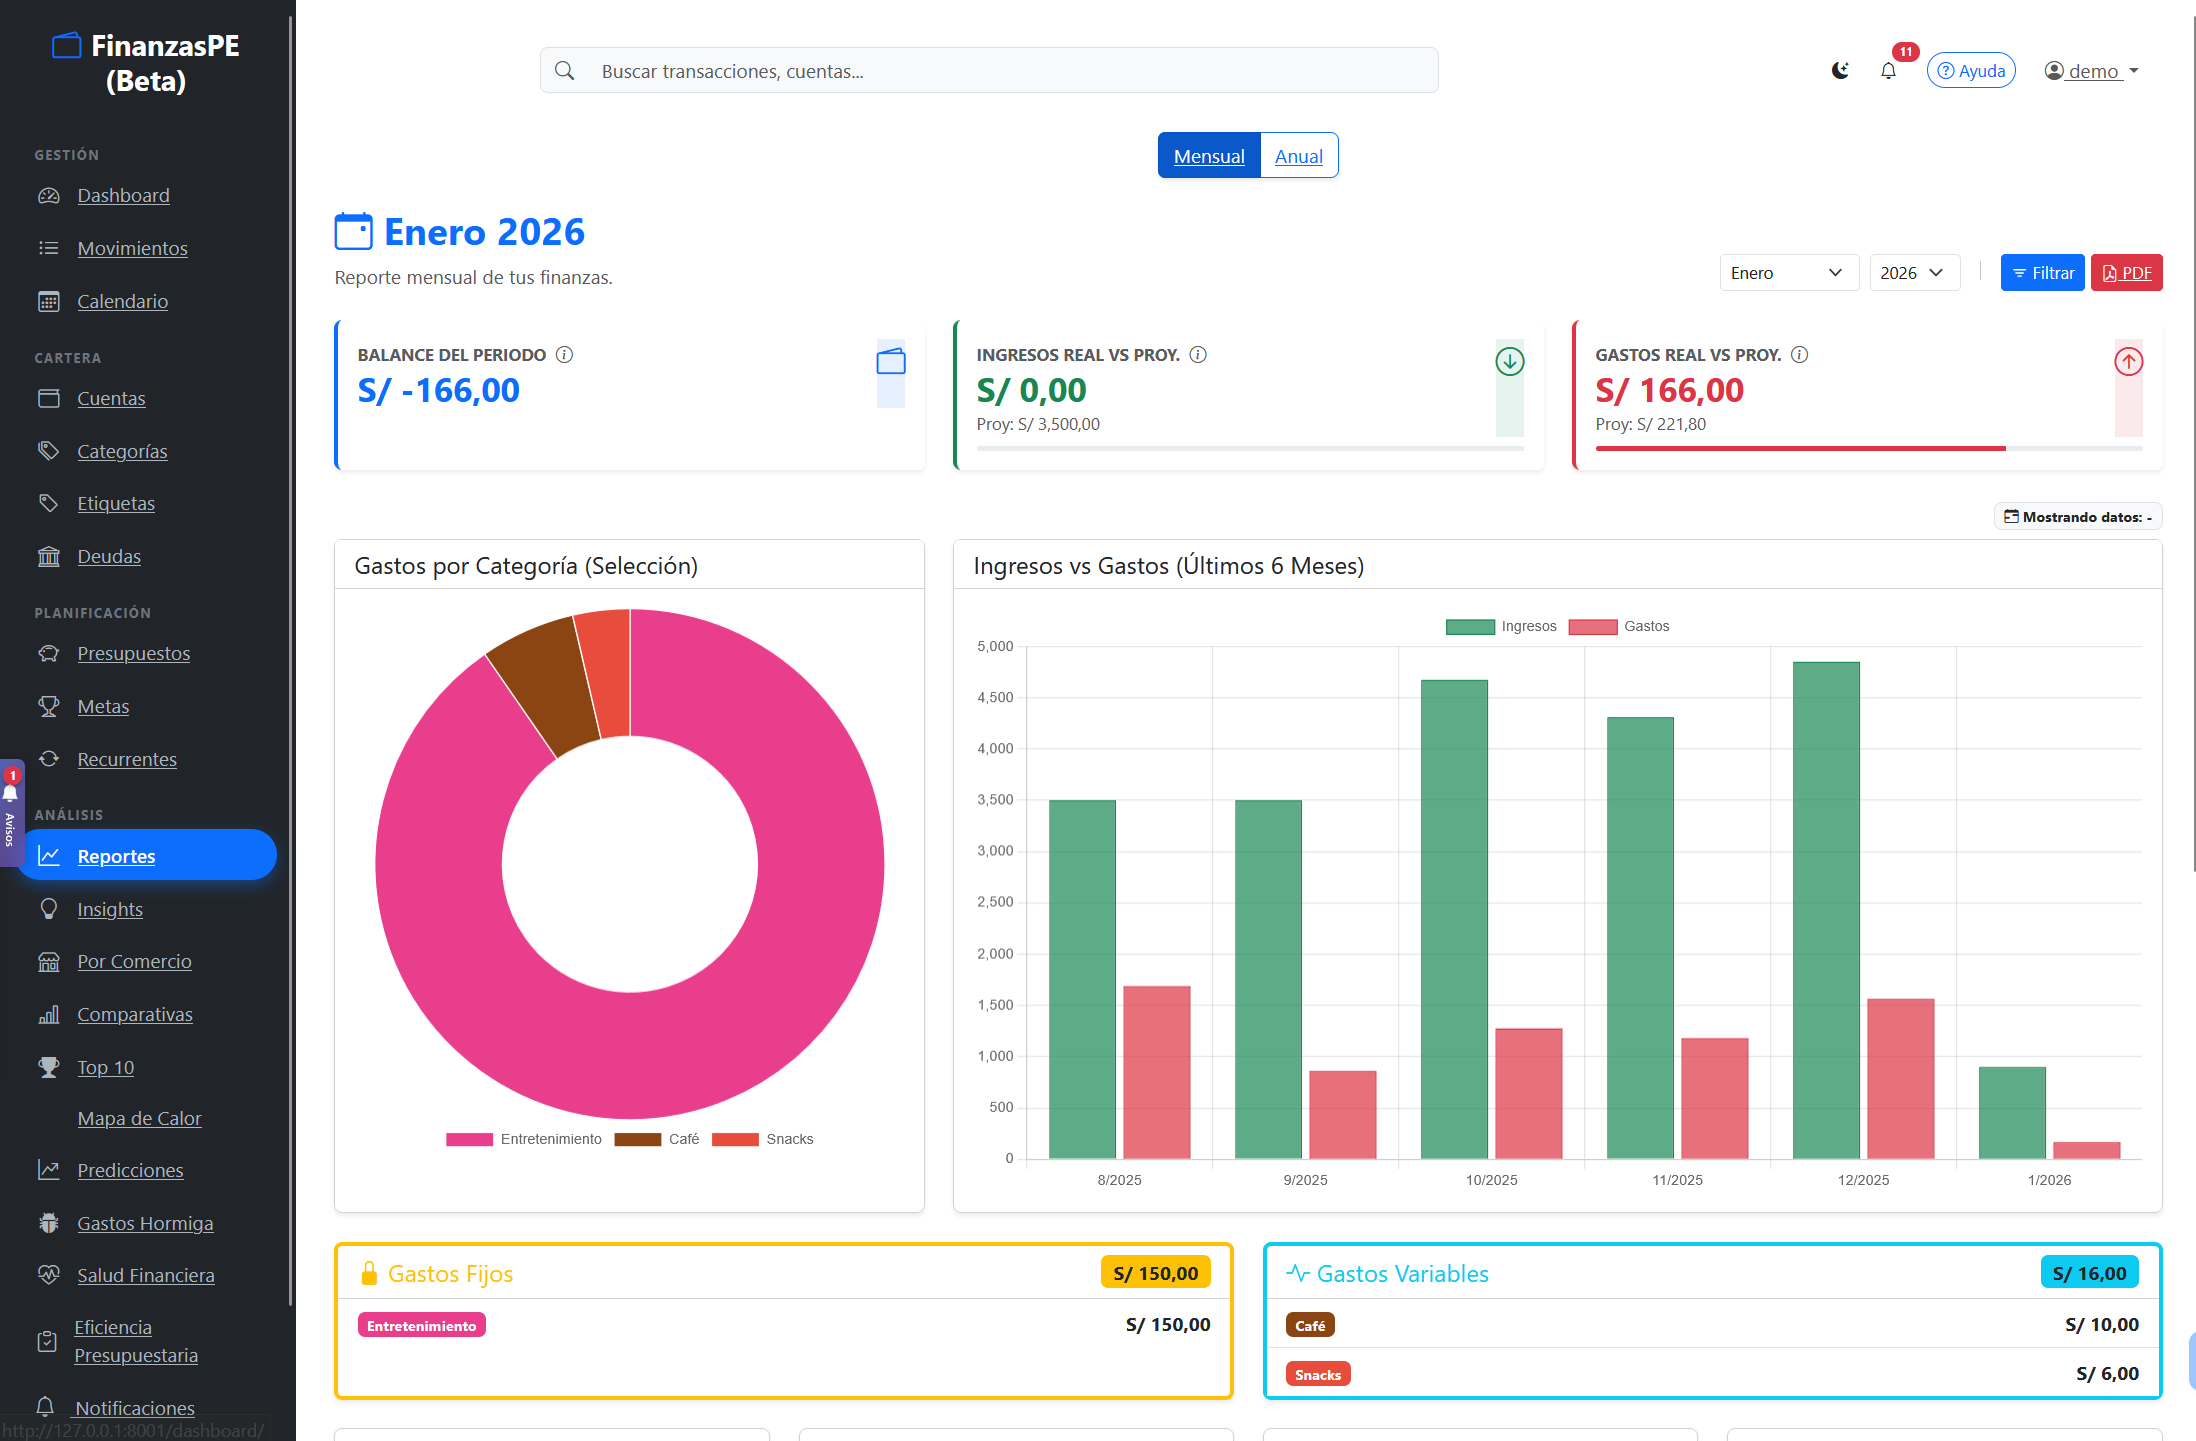Toggle the Café legend swatch
Image resolution: width=2196 pixels, height=1441 pixels.
tap(637, 1139)
